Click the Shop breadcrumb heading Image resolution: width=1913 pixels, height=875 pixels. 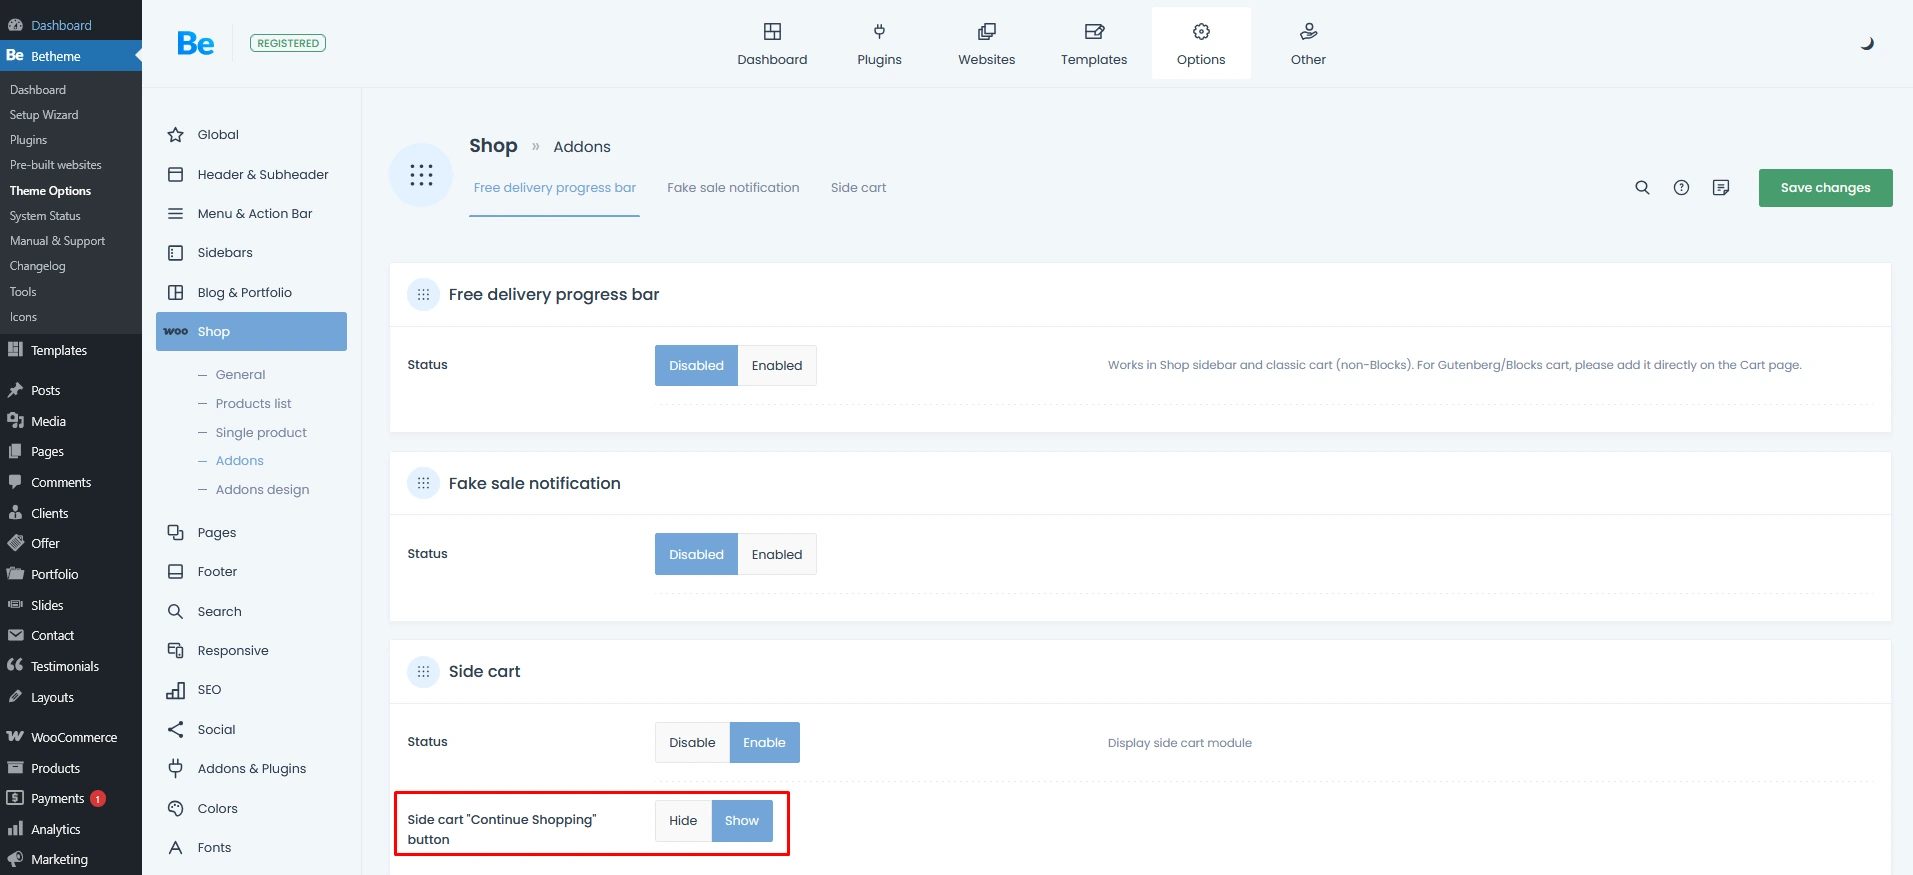[x=493, y=146]
